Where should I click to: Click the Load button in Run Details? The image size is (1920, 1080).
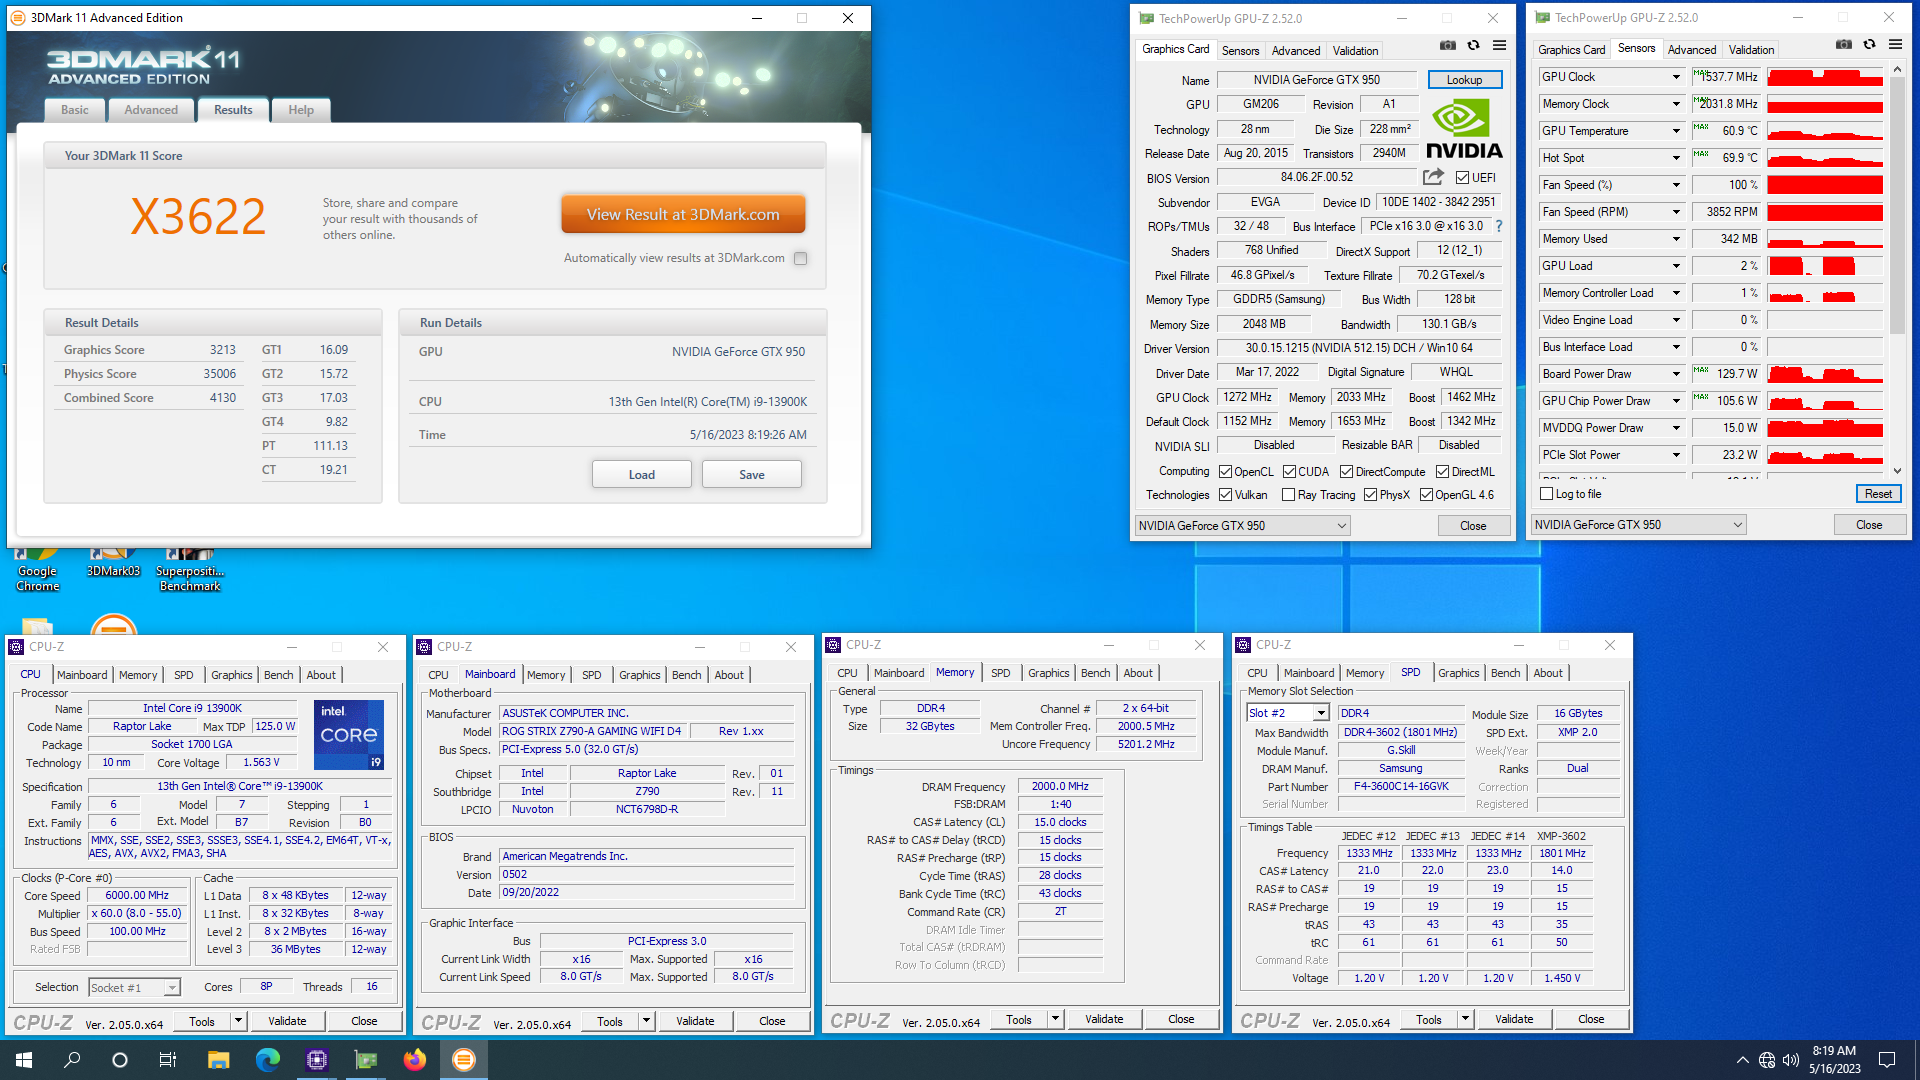point(642,474)
